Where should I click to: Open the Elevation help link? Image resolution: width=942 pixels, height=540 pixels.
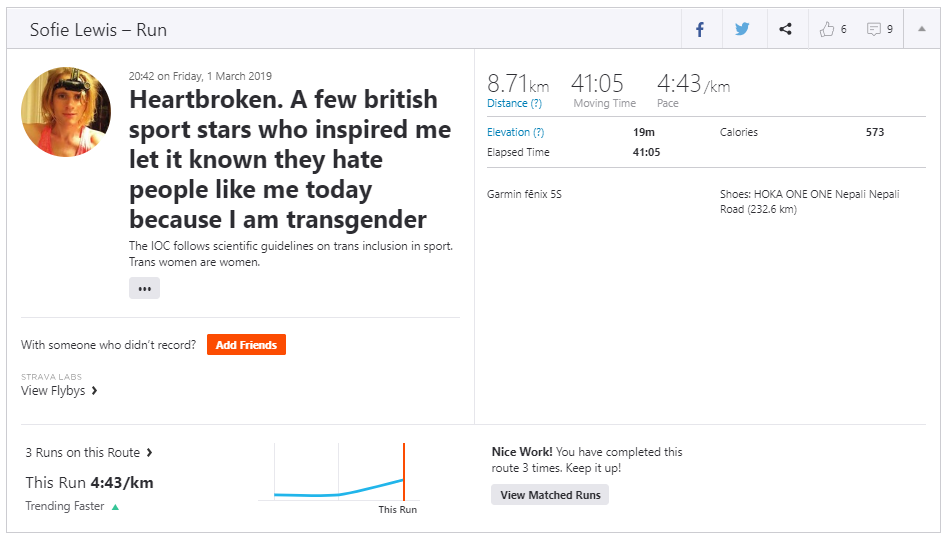(x=515, y=132)
